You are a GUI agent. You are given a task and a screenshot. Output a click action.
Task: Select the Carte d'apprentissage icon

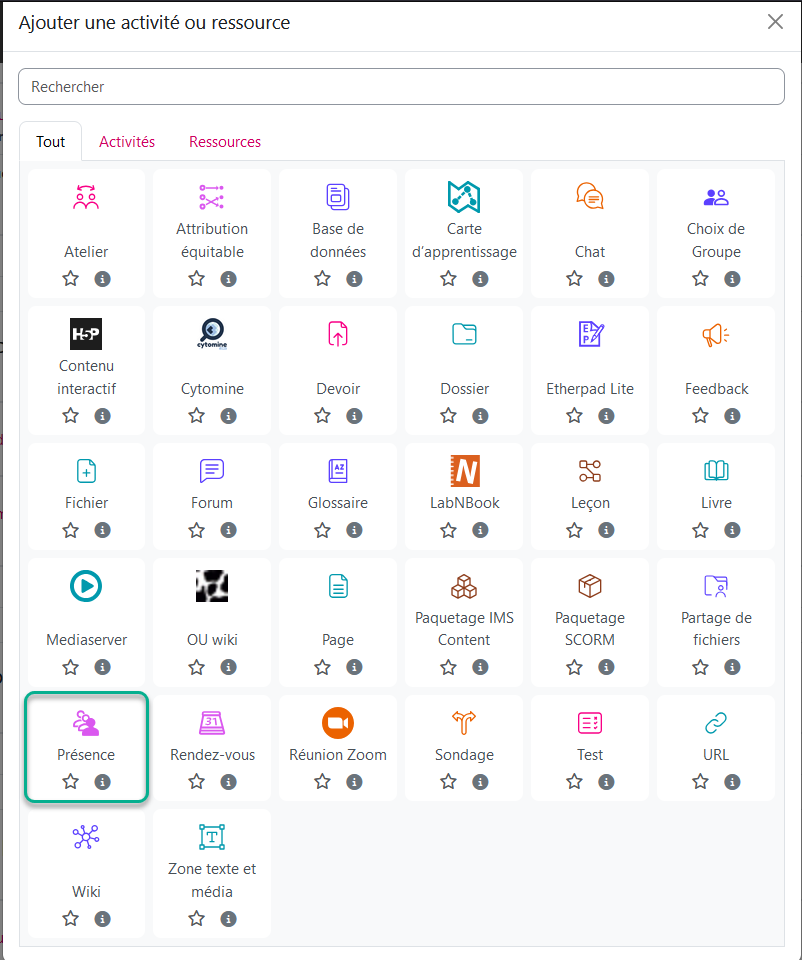point(464,197)
